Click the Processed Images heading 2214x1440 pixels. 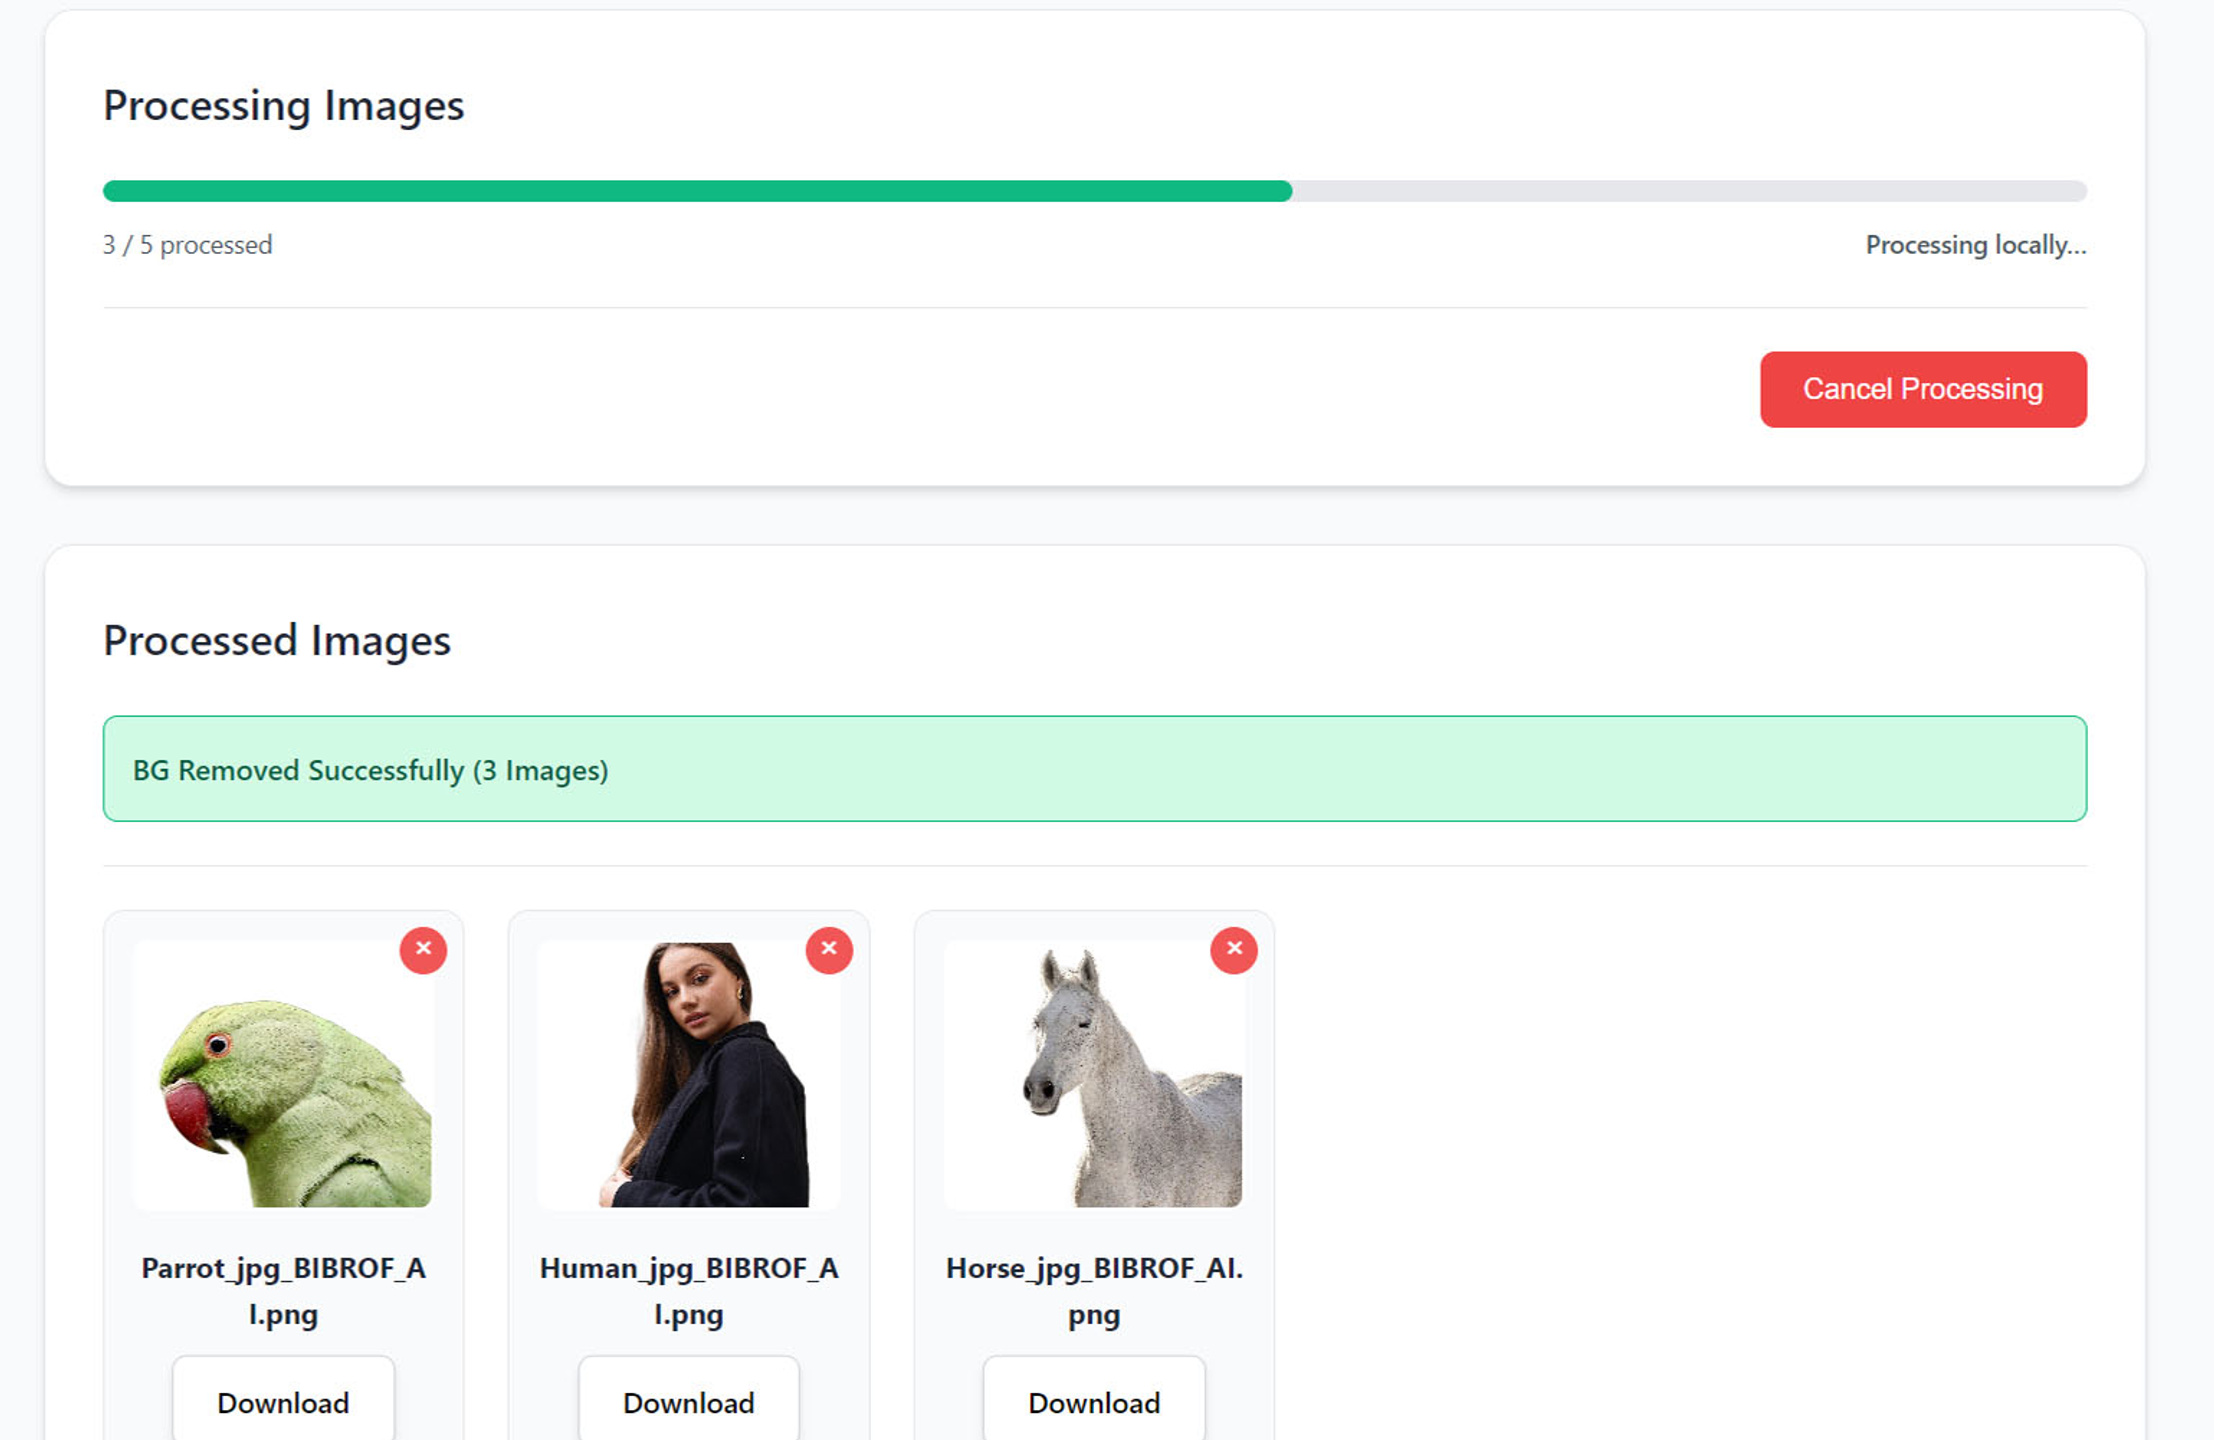click(277, 641)
